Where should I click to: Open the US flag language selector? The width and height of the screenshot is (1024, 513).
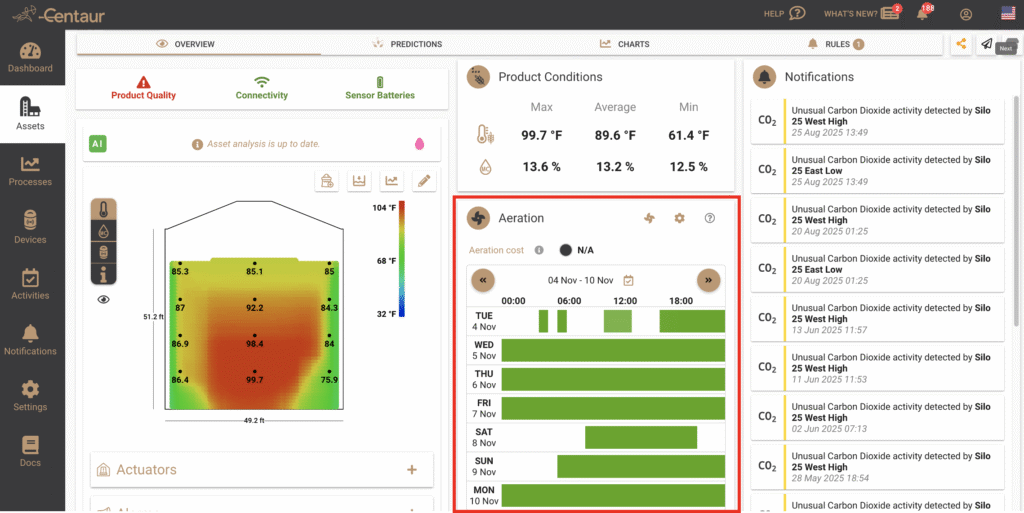click(1008, 13)
